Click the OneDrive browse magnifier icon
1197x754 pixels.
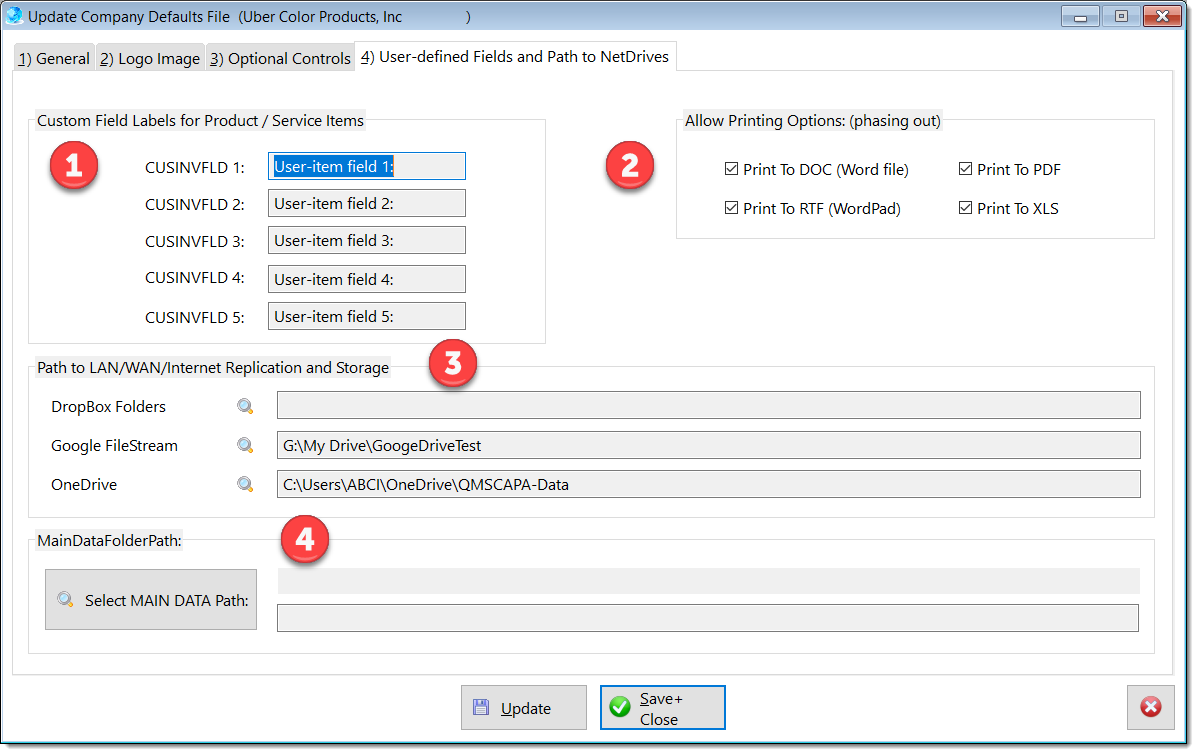click(245, 485)
